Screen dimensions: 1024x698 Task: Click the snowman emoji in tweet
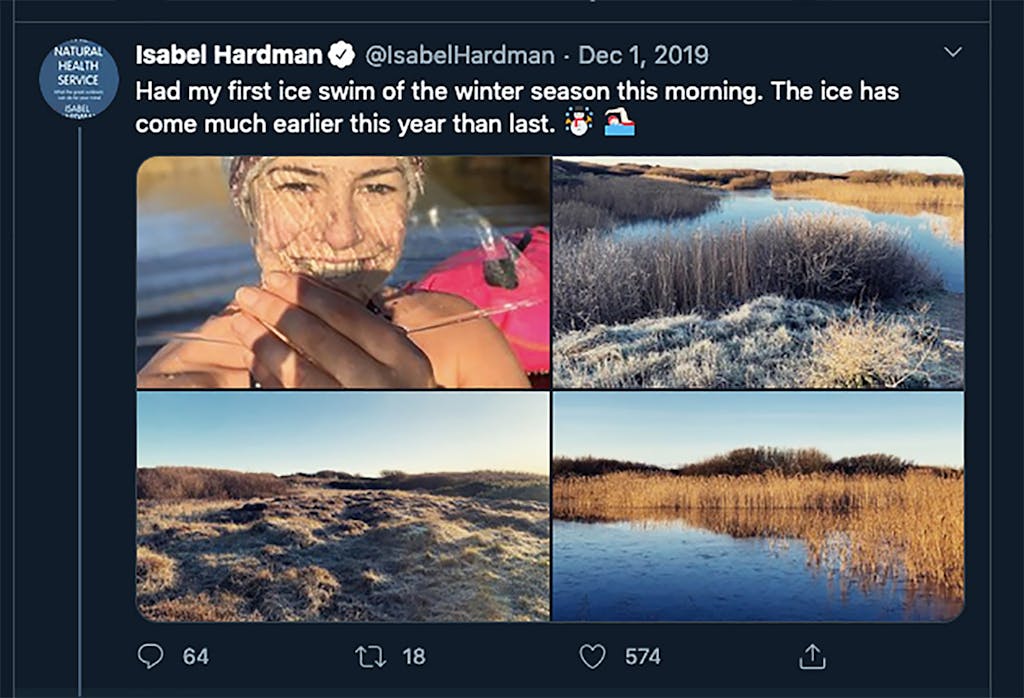(578, 122)
